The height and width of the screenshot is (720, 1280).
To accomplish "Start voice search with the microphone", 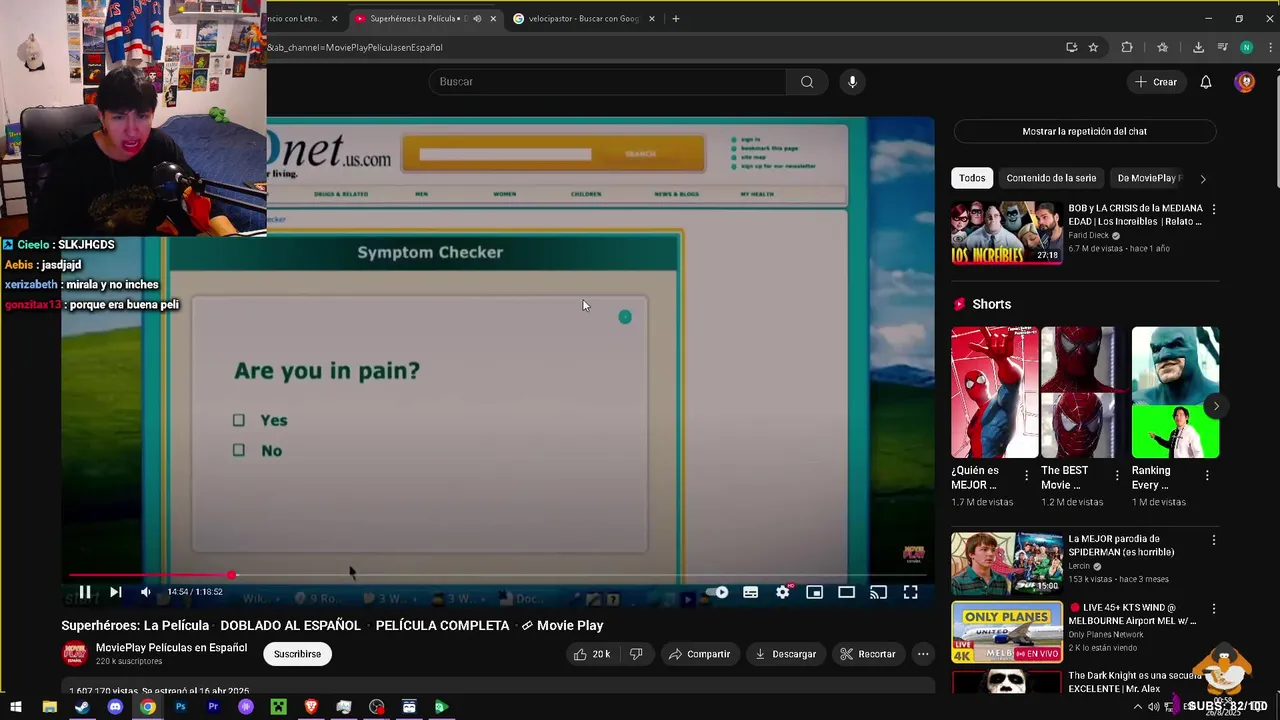I will point(852,82).
